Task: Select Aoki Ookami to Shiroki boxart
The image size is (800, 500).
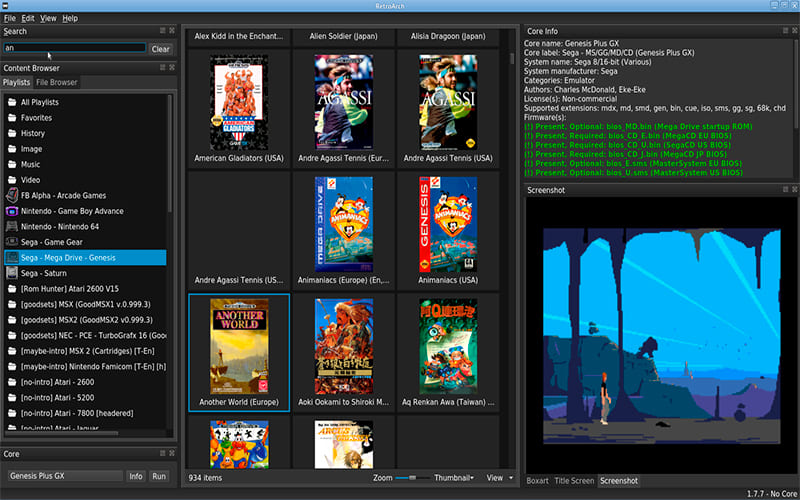Action: tap(343, 346)
